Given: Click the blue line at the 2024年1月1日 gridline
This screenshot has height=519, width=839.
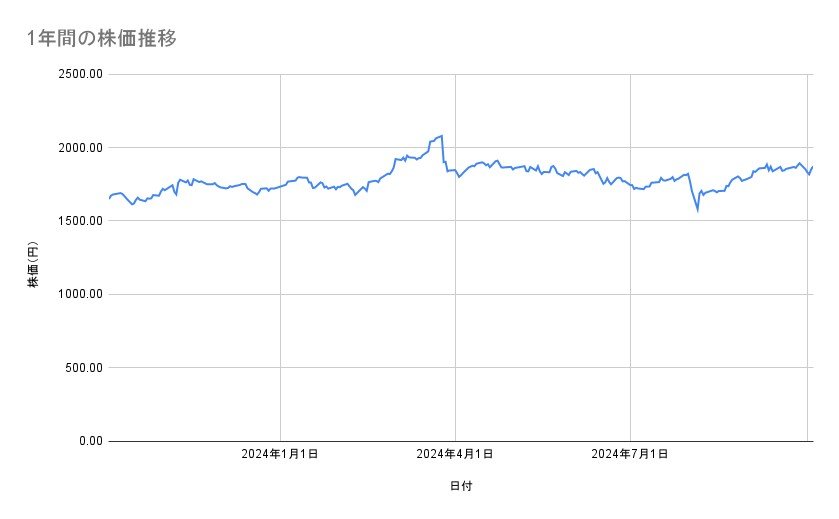Looking at the screenshot, I should tap(280, 185).
